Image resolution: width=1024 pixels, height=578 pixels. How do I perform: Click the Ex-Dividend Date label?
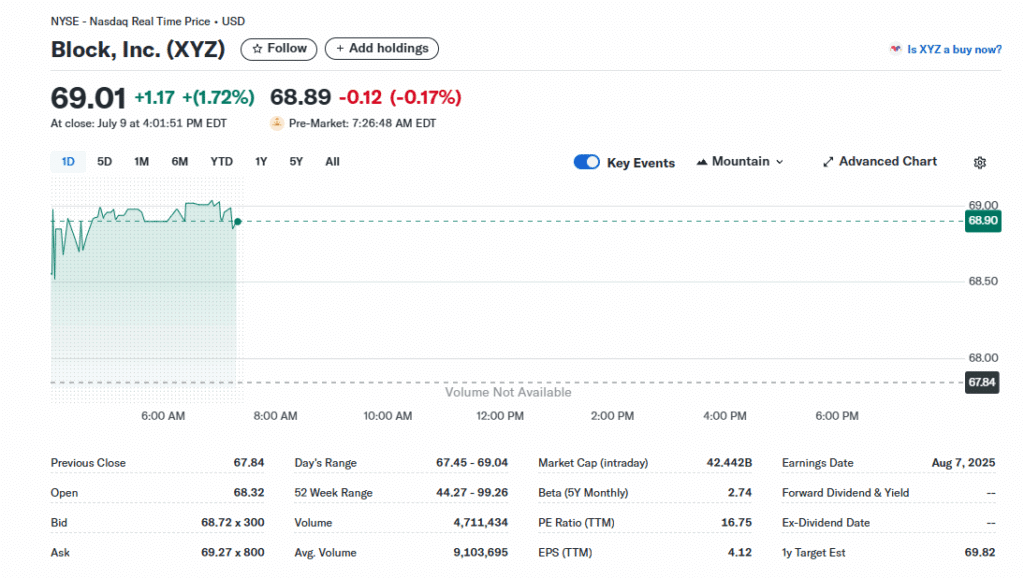(825, 522)
